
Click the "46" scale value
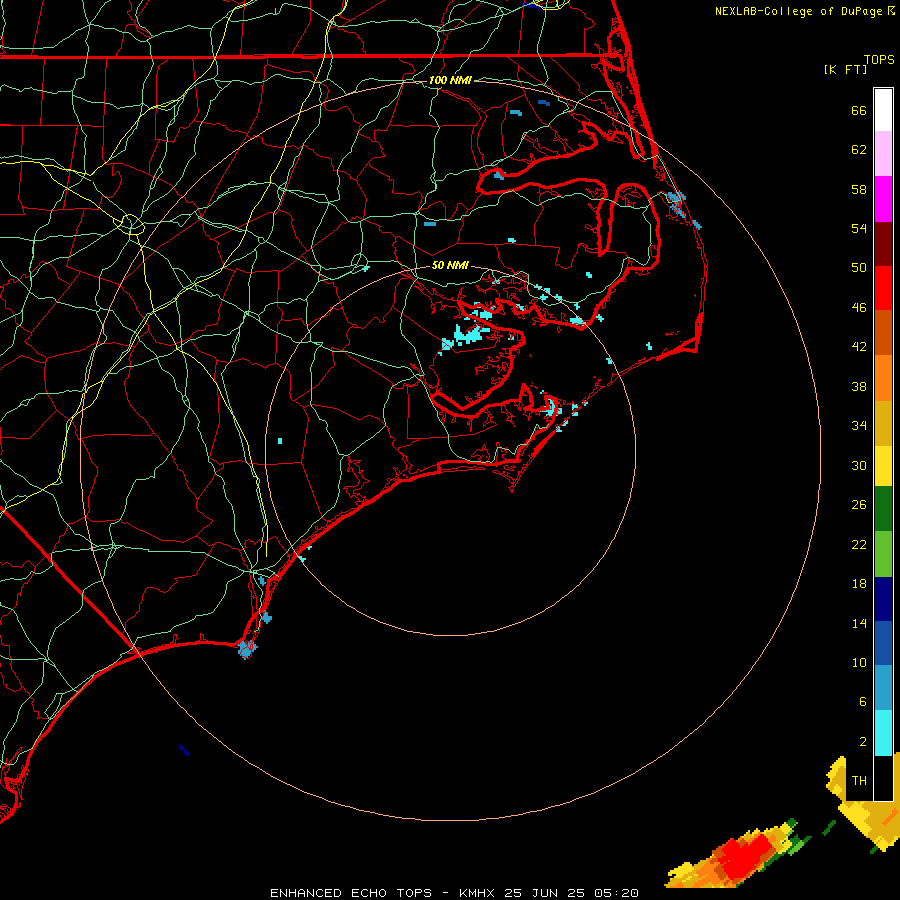click(x=859, y=308)
